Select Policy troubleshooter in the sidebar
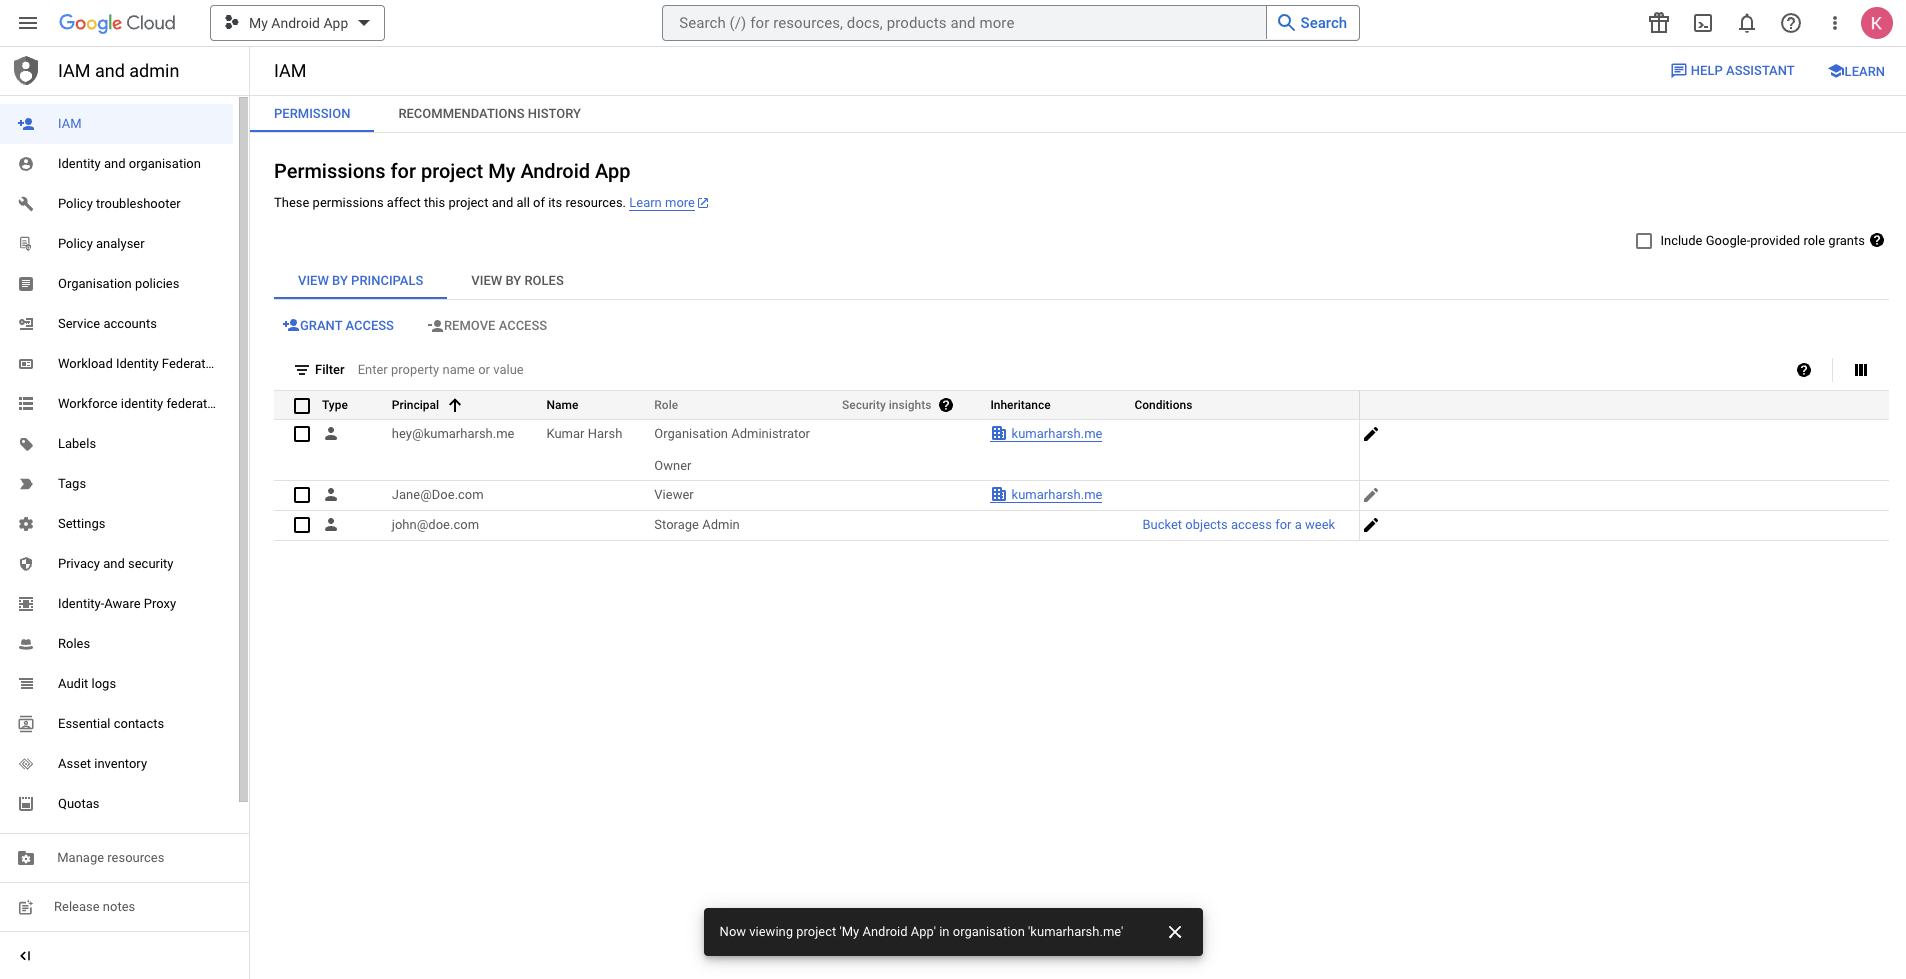The image size is (1906, 979). pyautogui.click(x=119, y=203)
